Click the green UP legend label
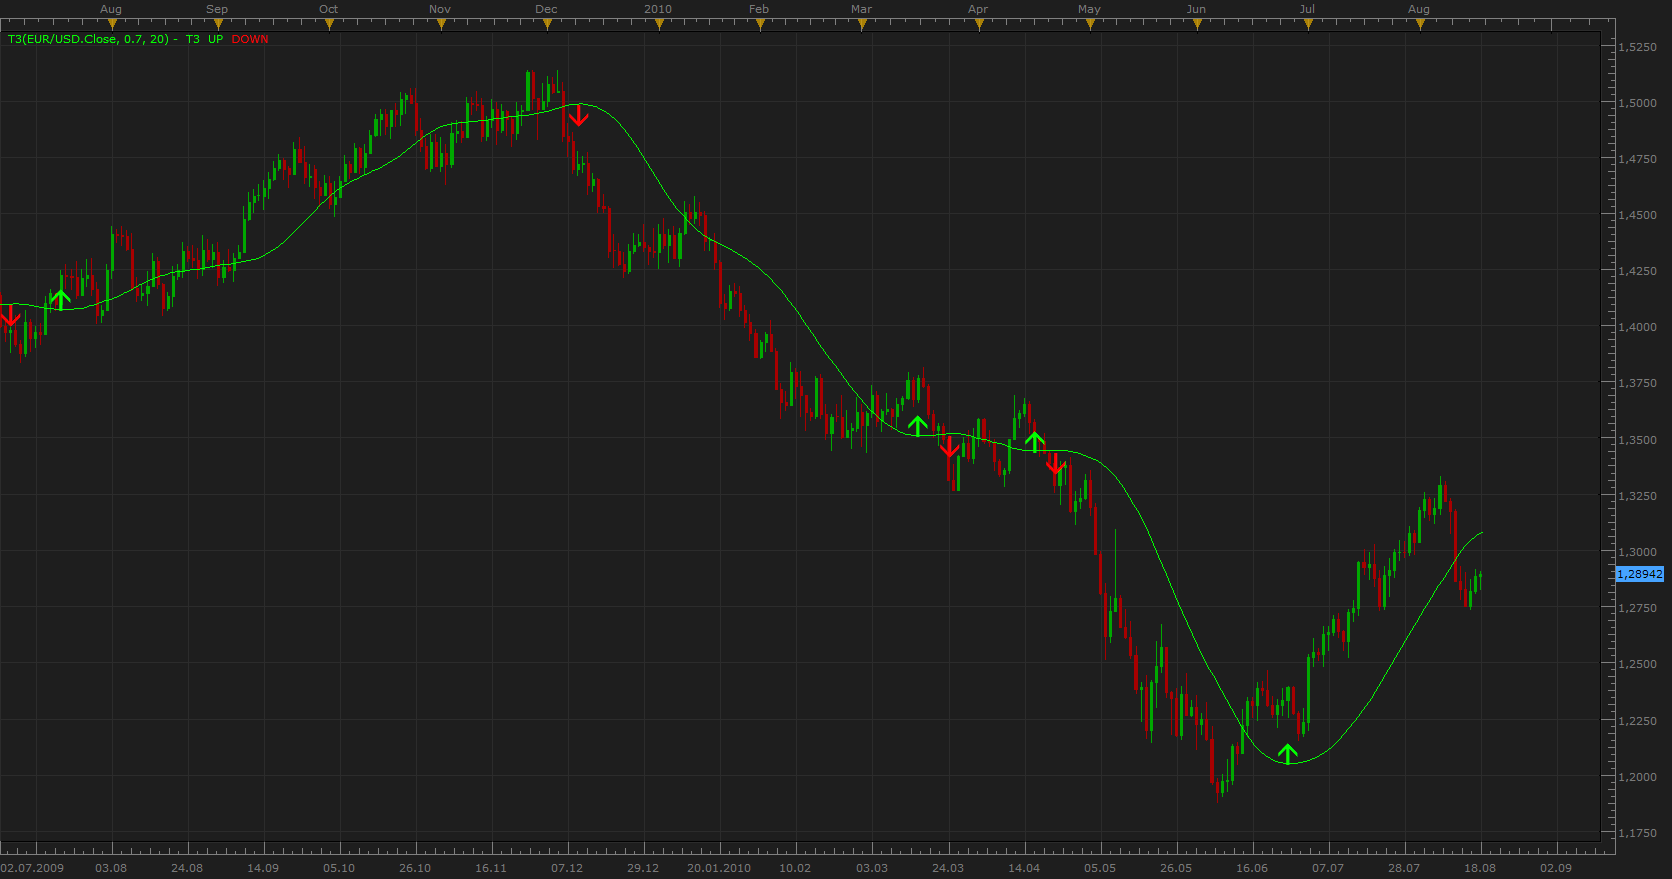The height and width of the screenshot is (879, 1672). pyautogui.click(x=216, y=39)
